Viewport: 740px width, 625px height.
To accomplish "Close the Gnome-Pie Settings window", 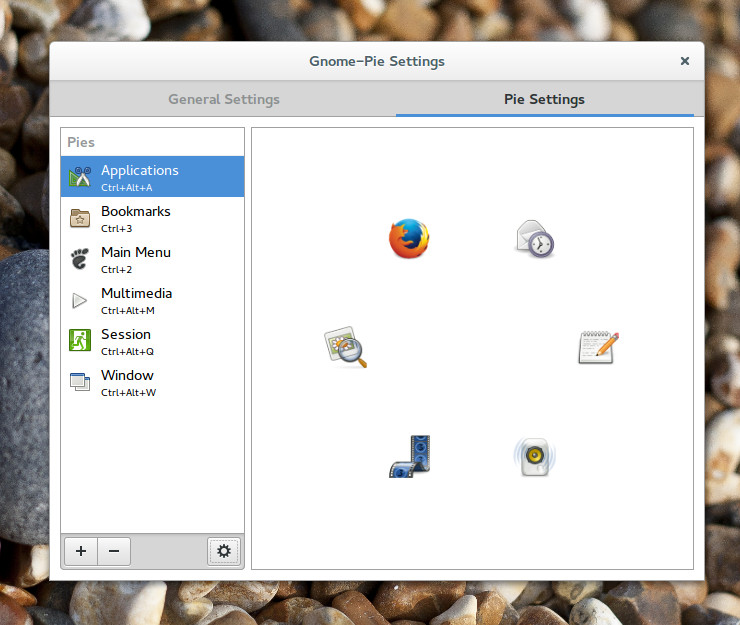I will (685, 61).
